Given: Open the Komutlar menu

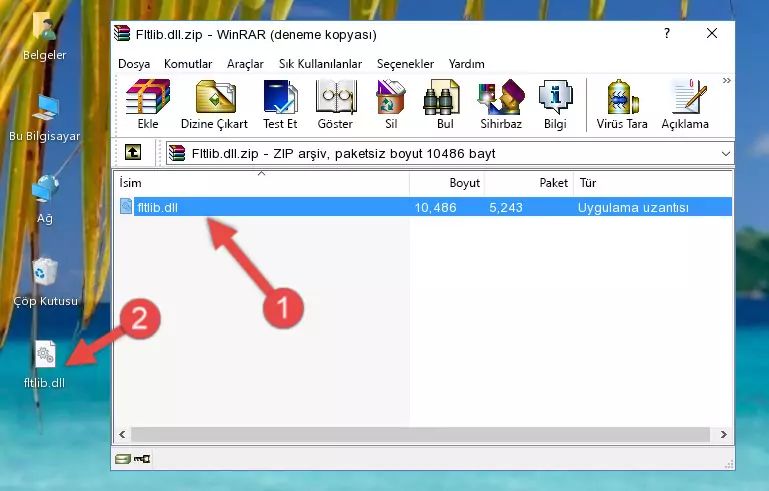Looking at the screenshot, I should (x=188, y=64).
